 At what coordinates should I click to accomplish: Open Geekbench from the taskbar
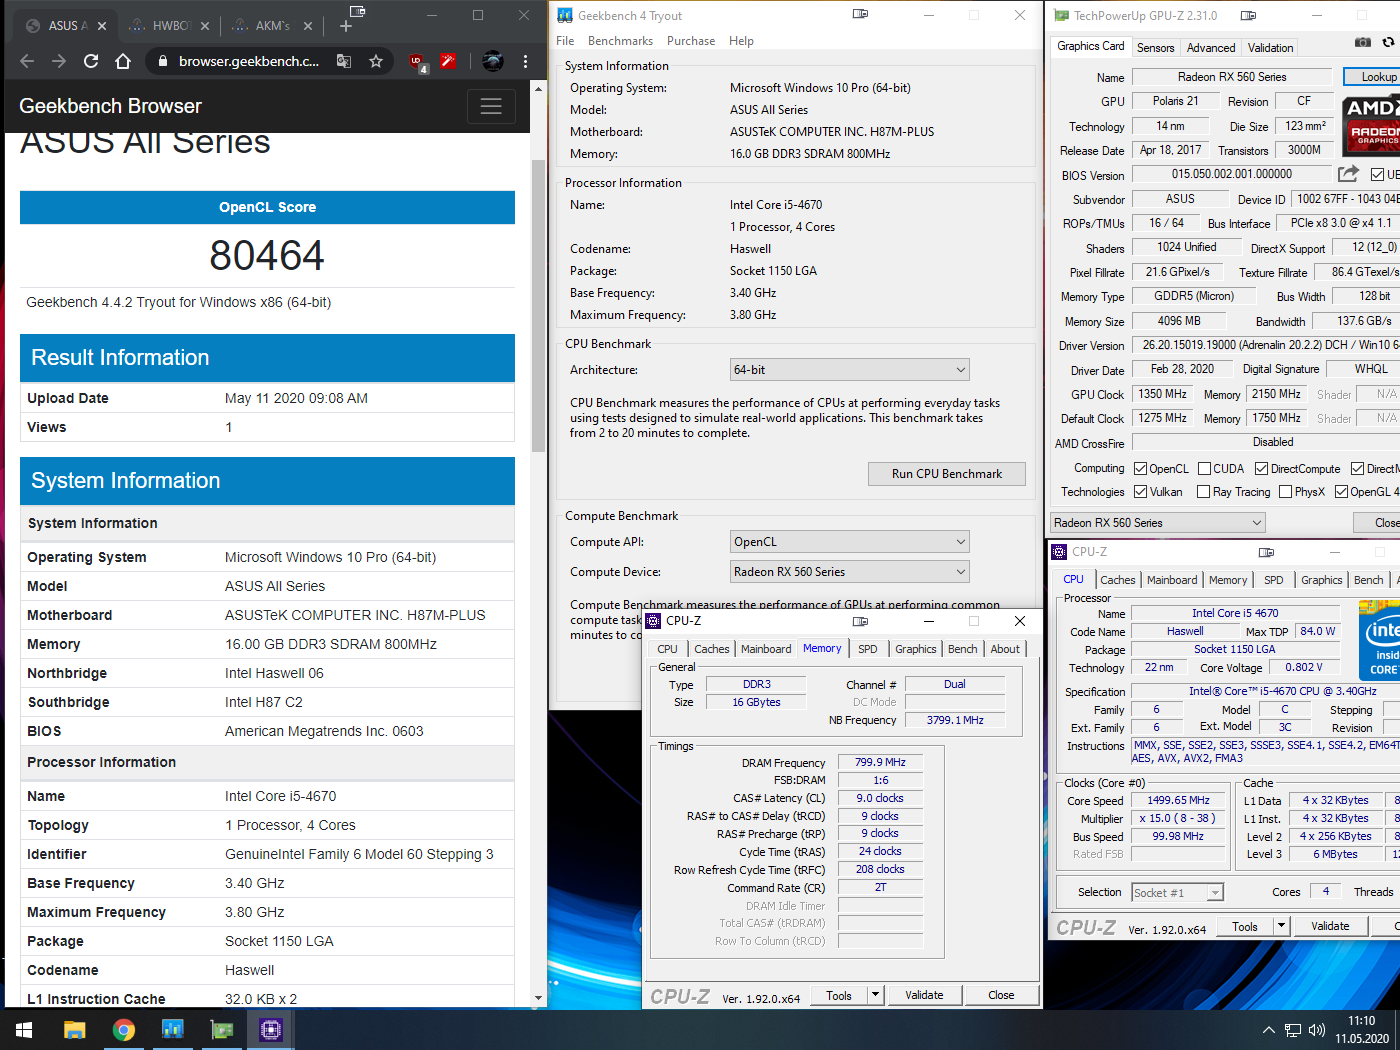(x=172, y=1029)
